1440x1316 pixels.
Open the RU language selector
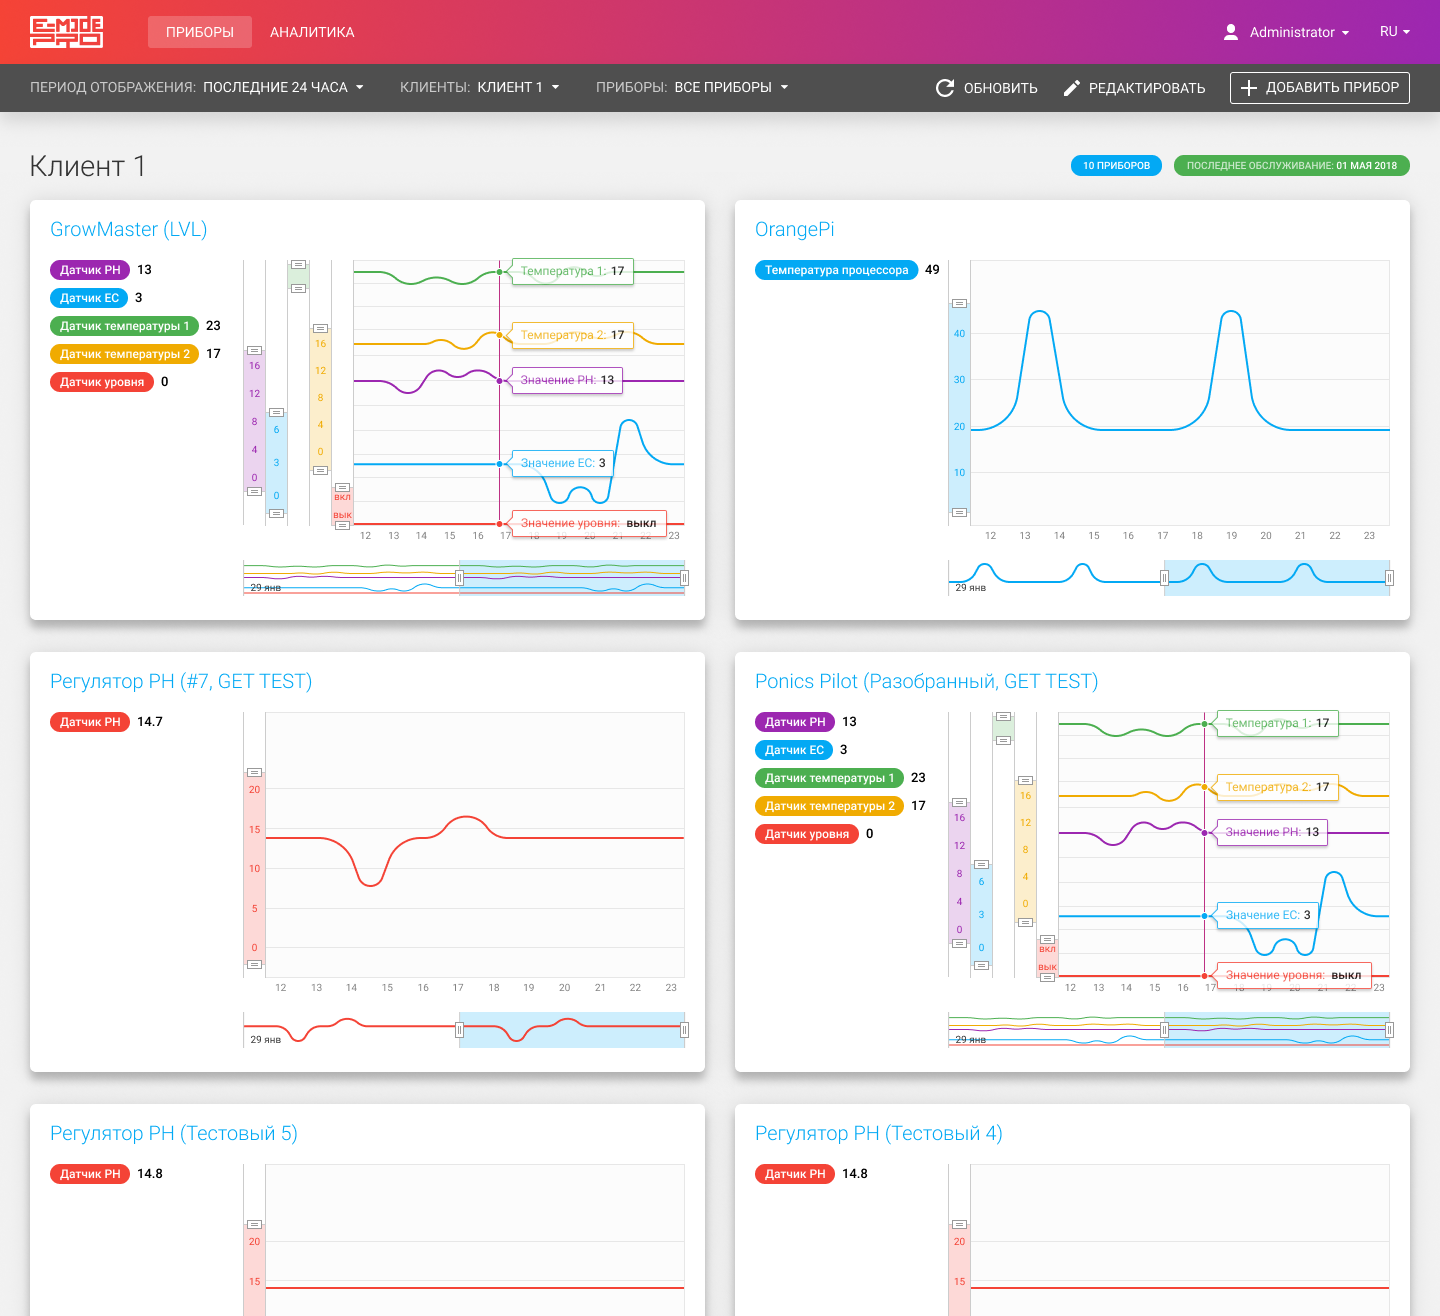[1395, 32]
